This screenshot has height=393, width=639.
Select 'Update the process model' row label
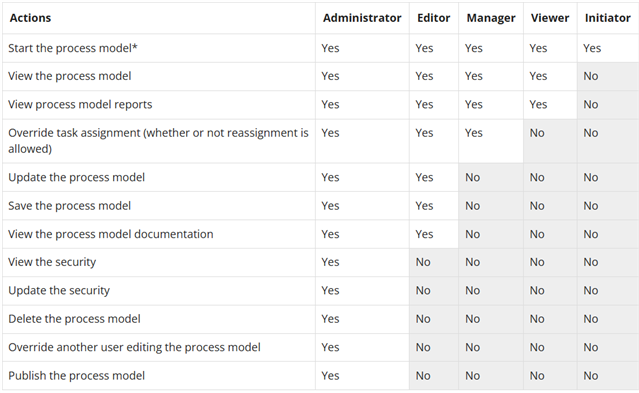[76, 177]
